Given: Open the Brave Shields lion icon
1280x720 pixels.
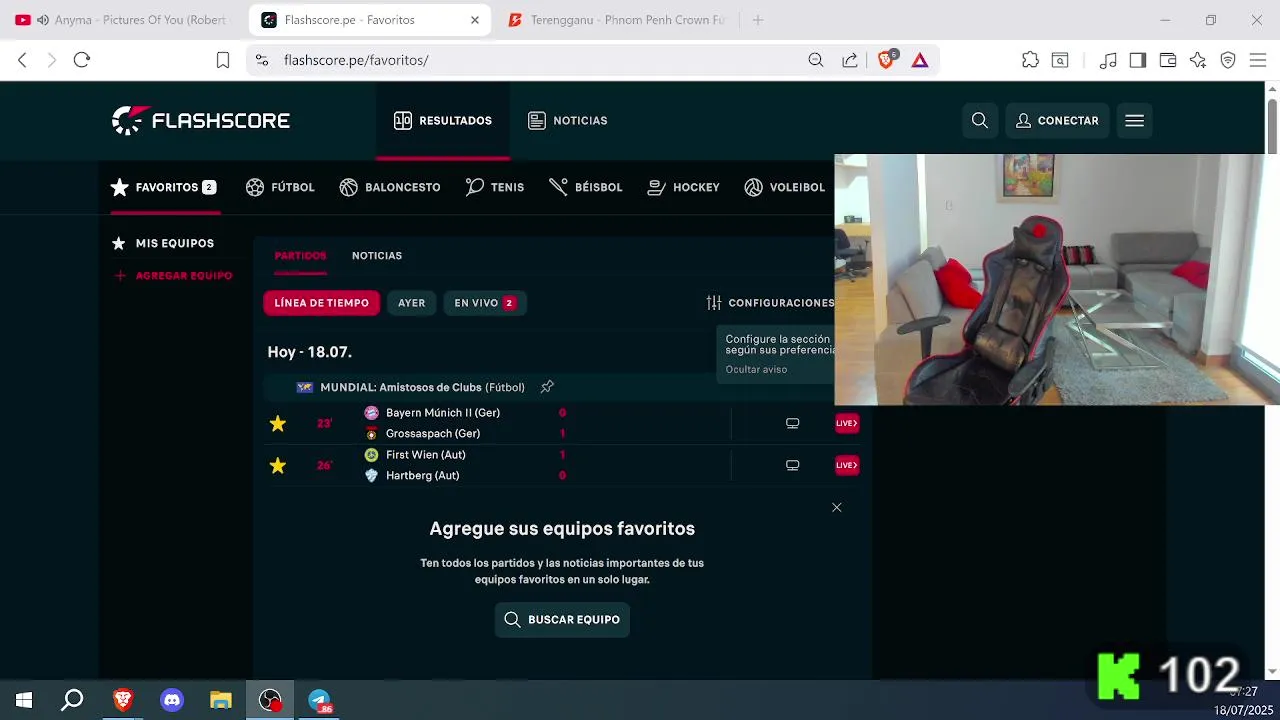Looking at the screenshot, I should tap(886, 60).
